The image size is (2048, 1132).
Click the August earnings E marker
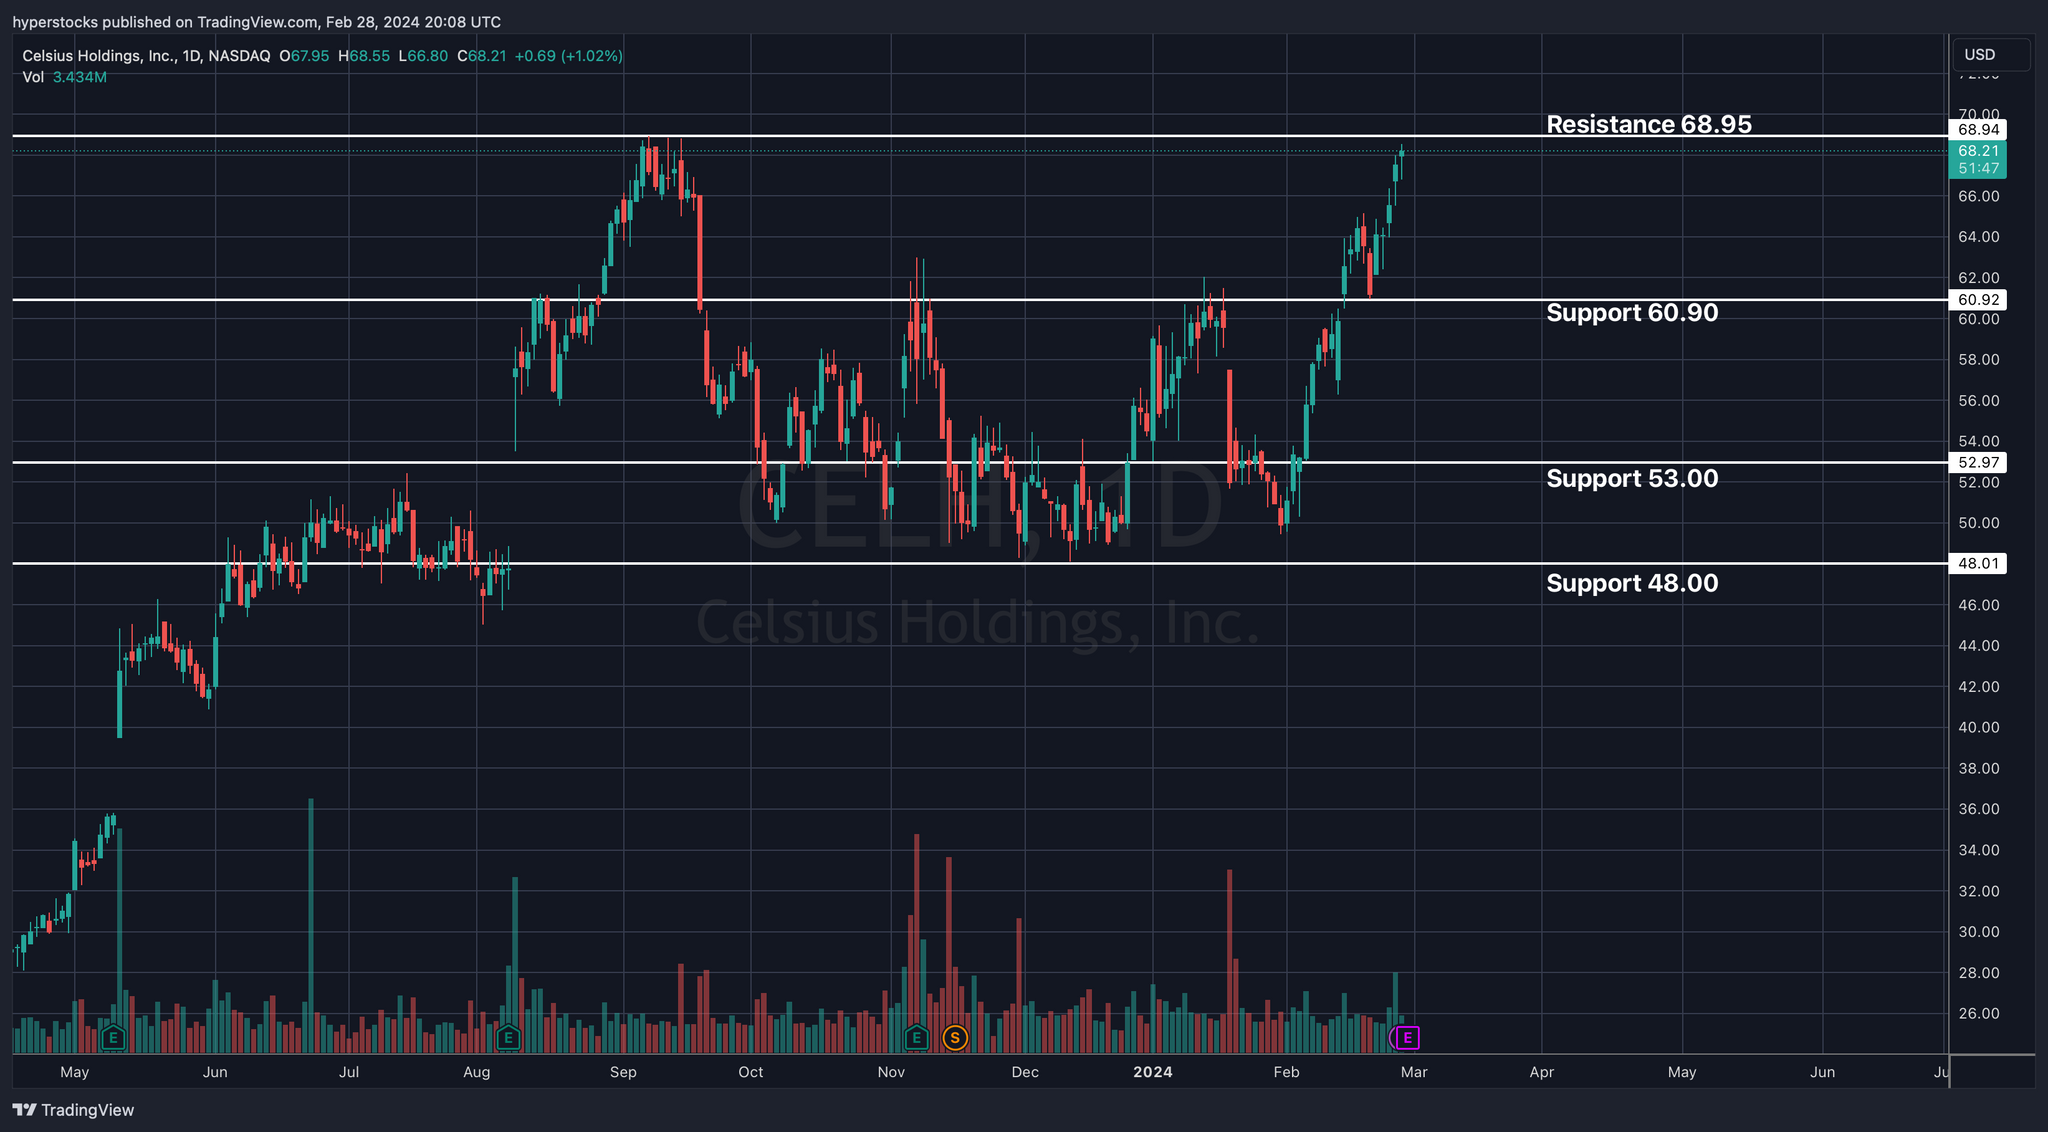(508, 1038)
